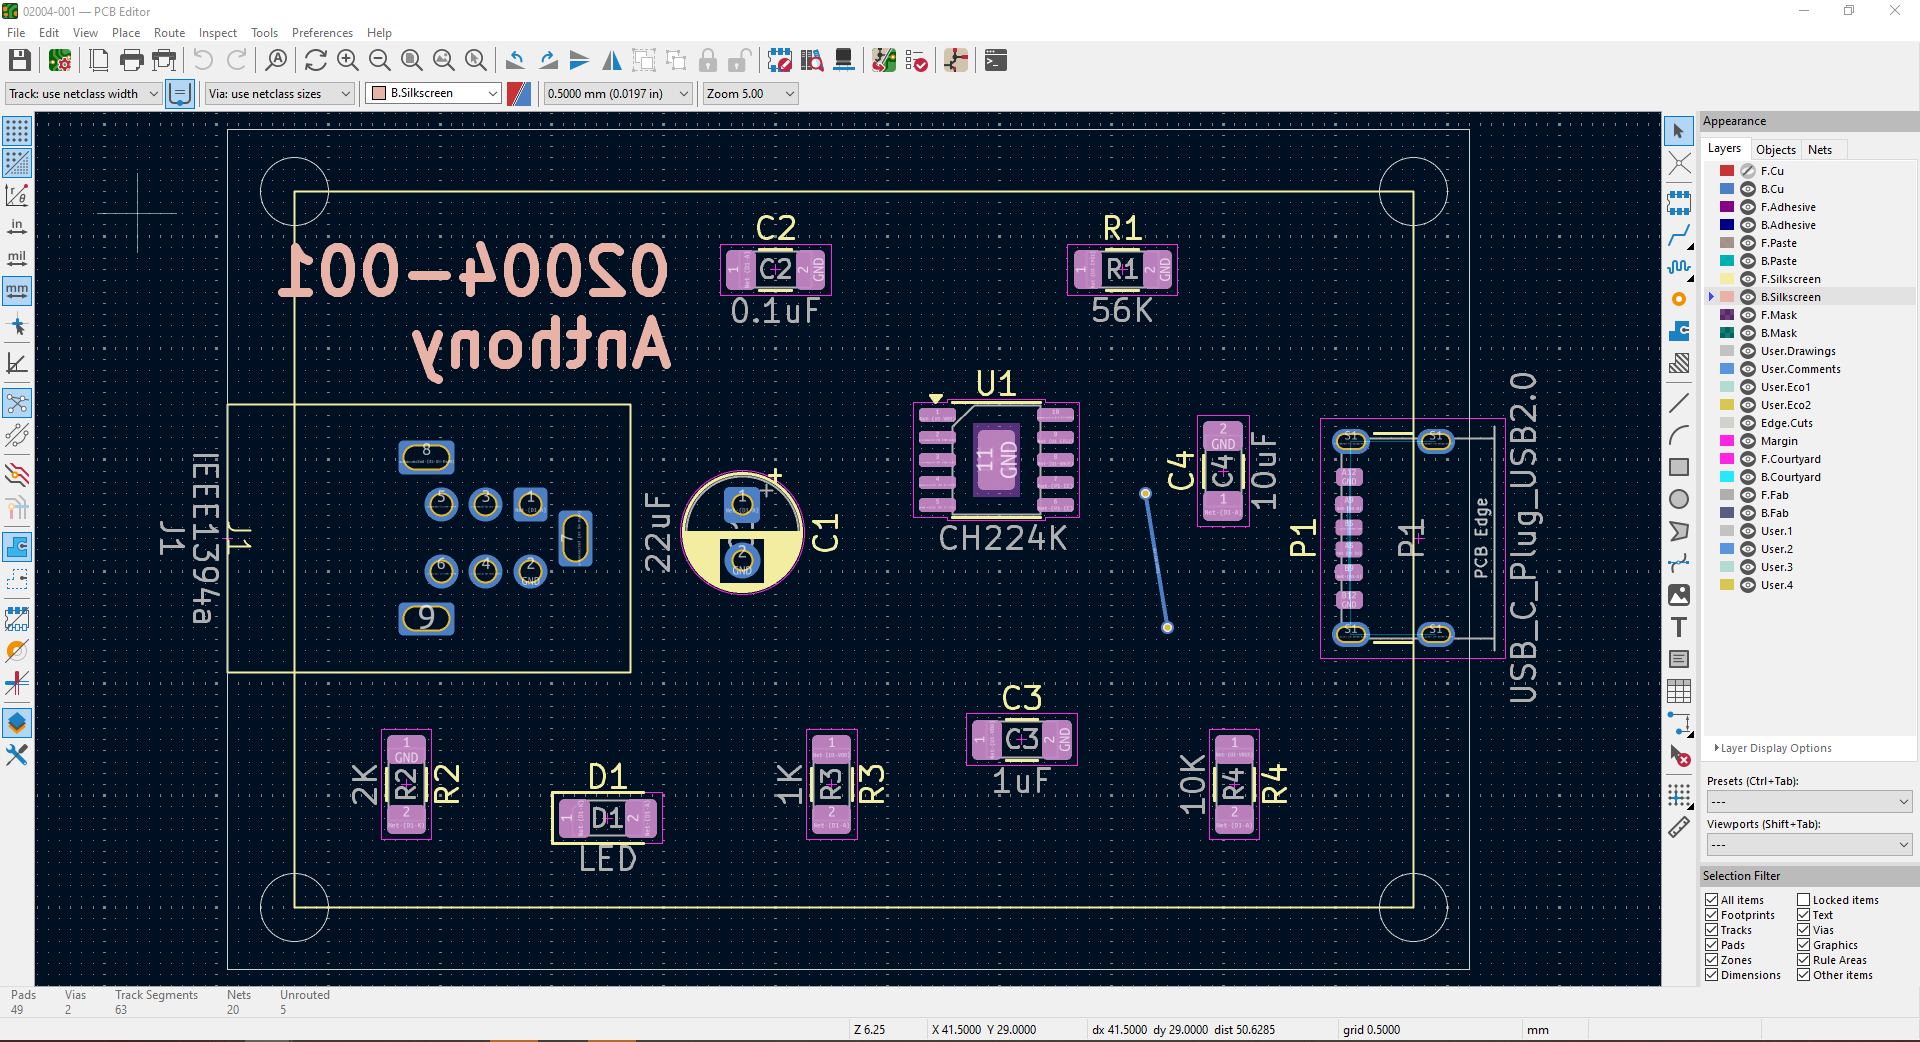The width and height of the screenshot is (1920, 1042).
Task: Open the B.Silkscreen layer dropdown
Action: click(x=434, y=93)
